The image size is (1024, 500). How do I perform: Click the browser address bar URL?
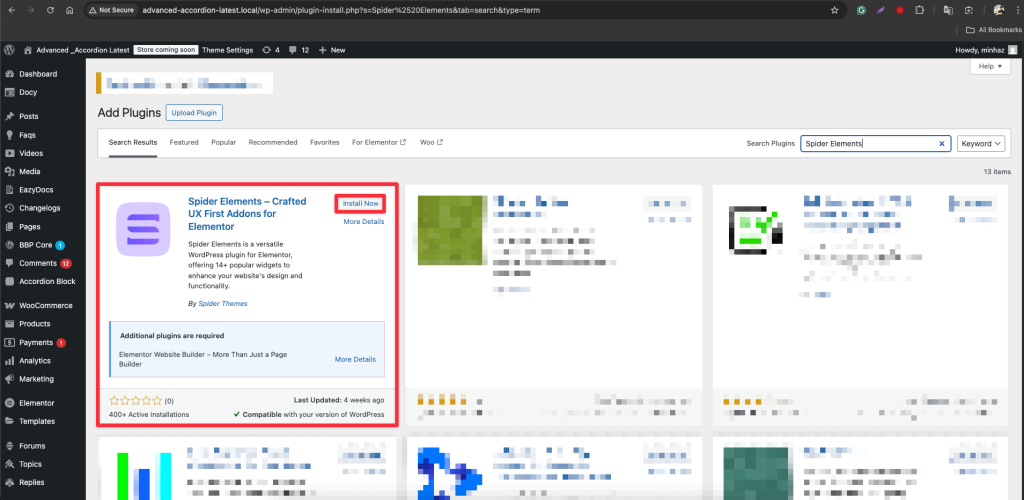(341, 10)
